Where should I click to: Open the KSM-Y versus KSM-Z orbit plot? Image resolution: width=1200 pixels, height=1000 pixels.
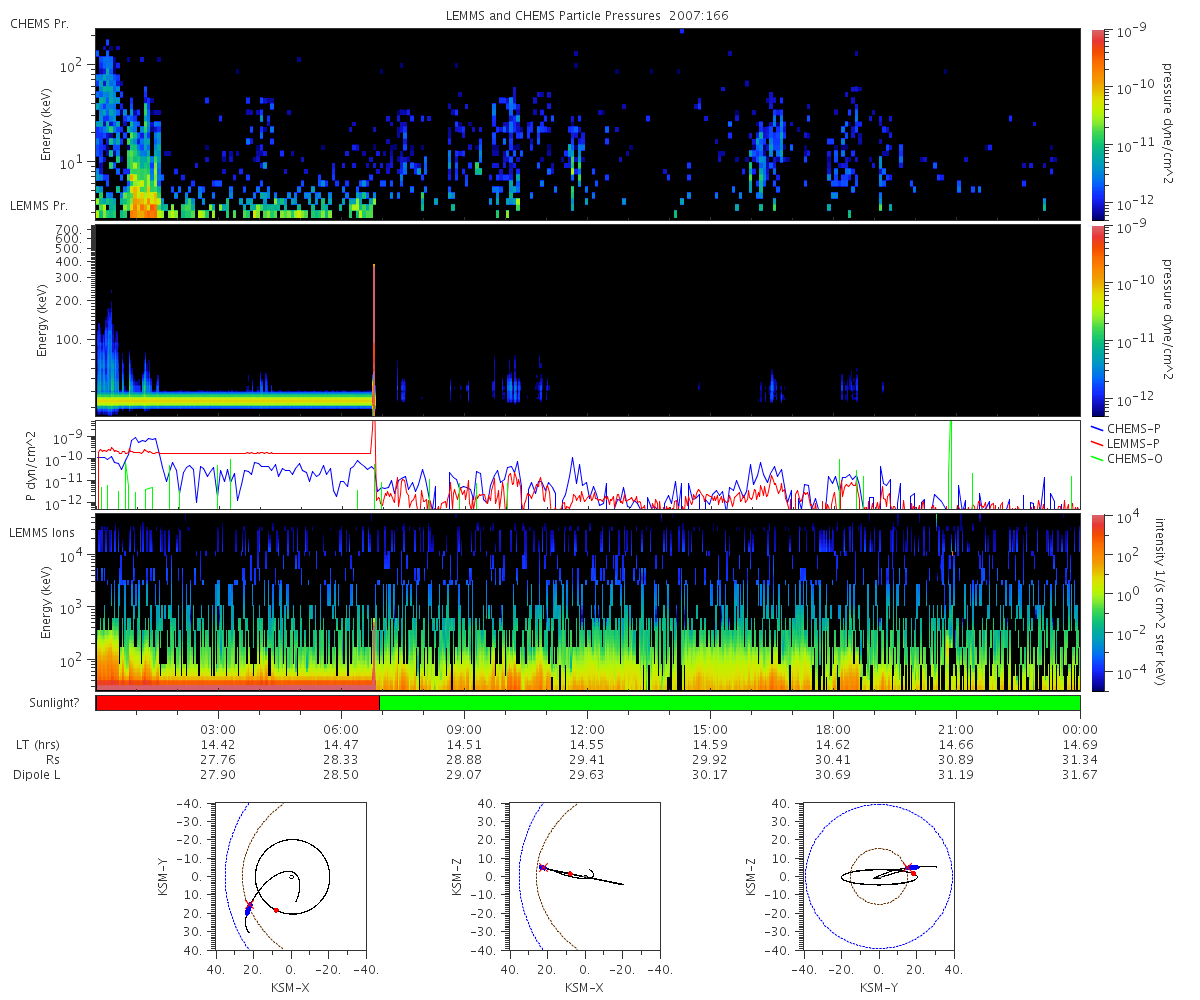point(879,876)
